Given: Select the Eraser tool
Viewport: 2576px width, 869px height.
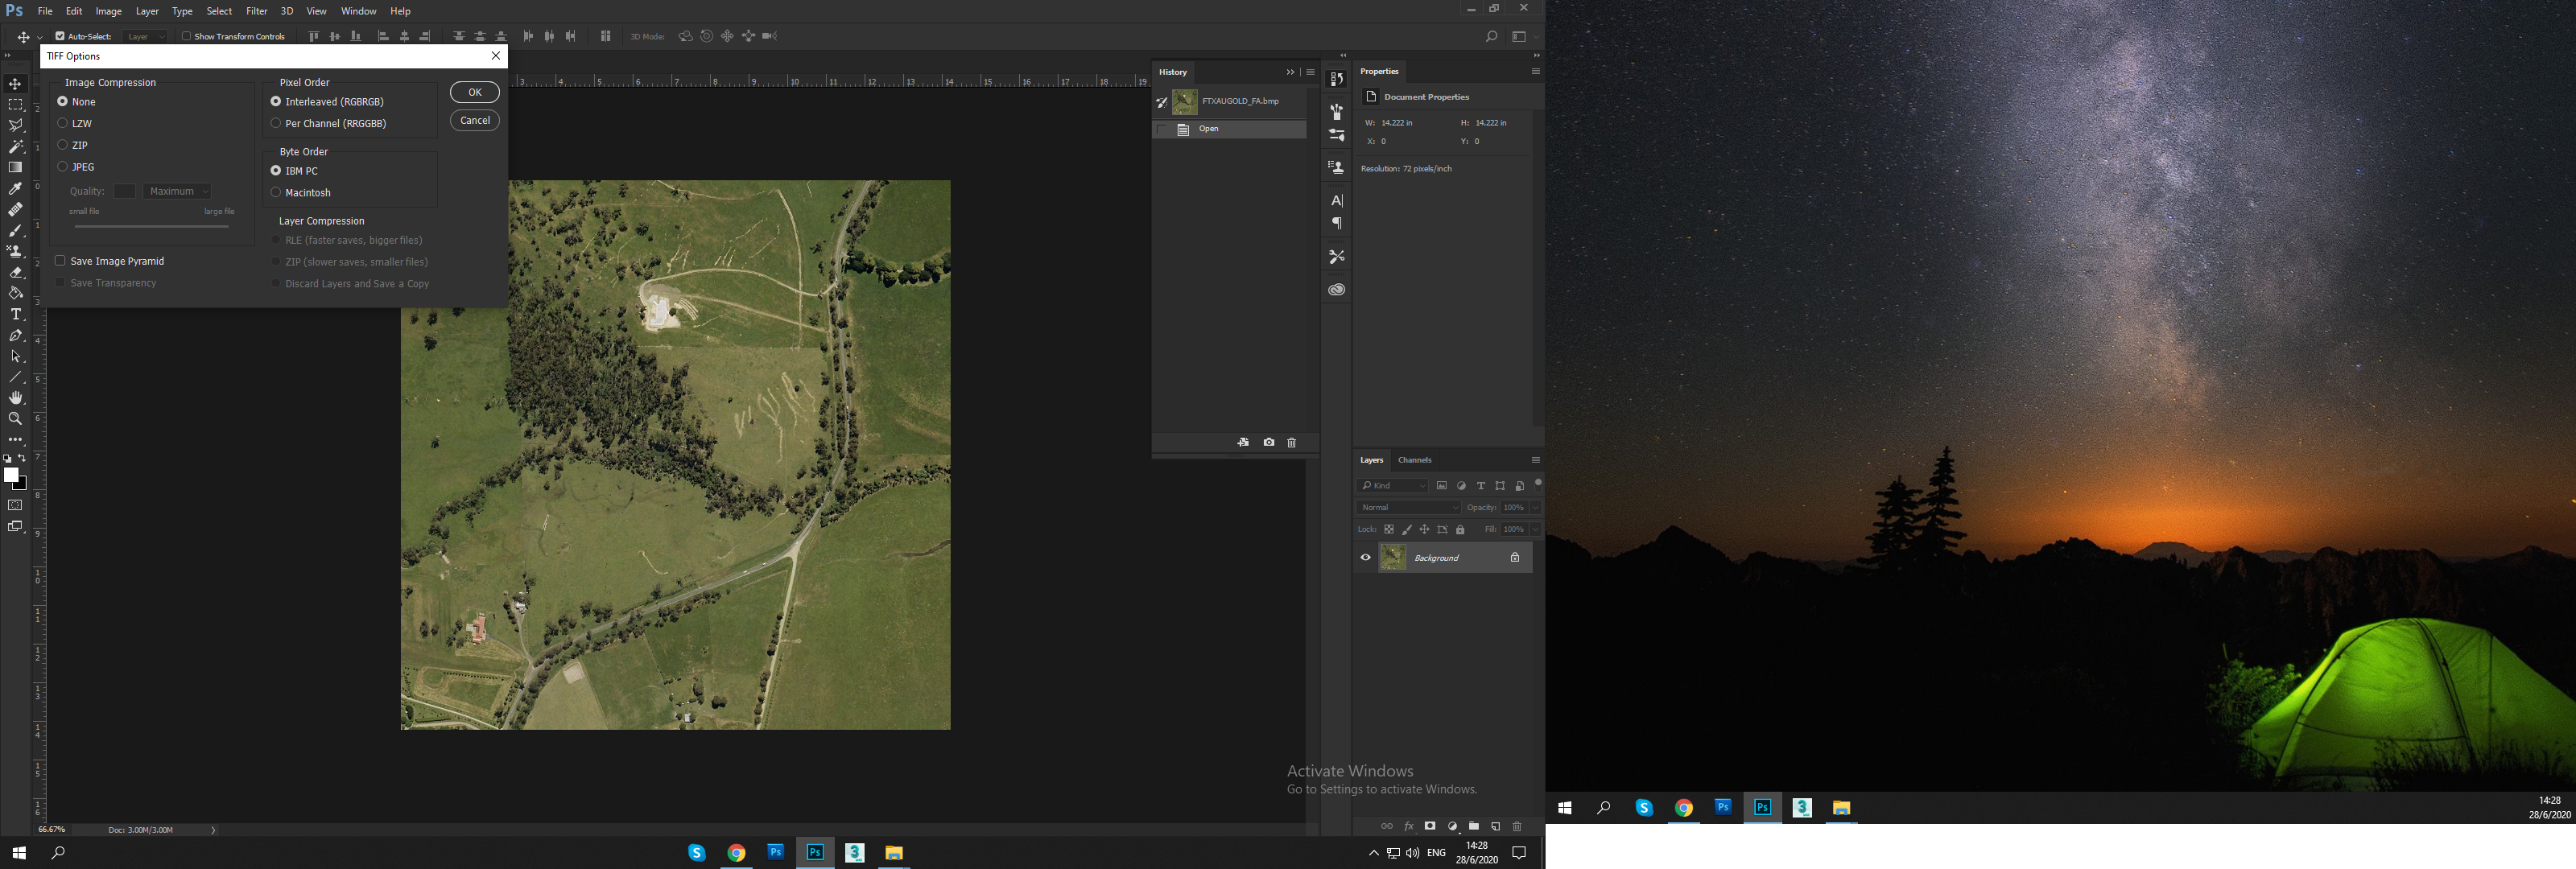Looking at the screenshot, I should click(x=15, y=272).
